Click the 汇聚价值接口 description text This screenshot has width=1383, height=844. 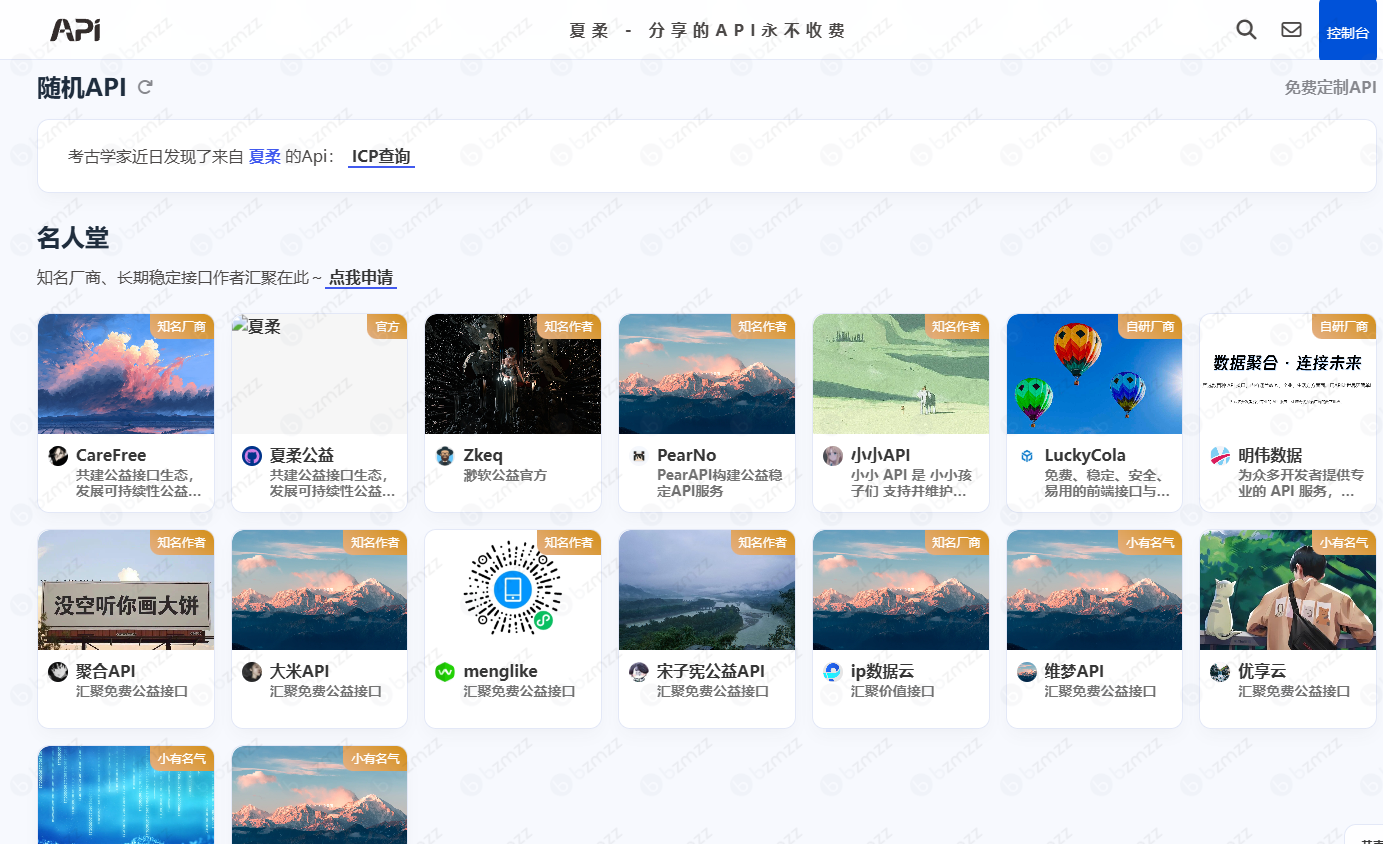(x=893, y=691)
